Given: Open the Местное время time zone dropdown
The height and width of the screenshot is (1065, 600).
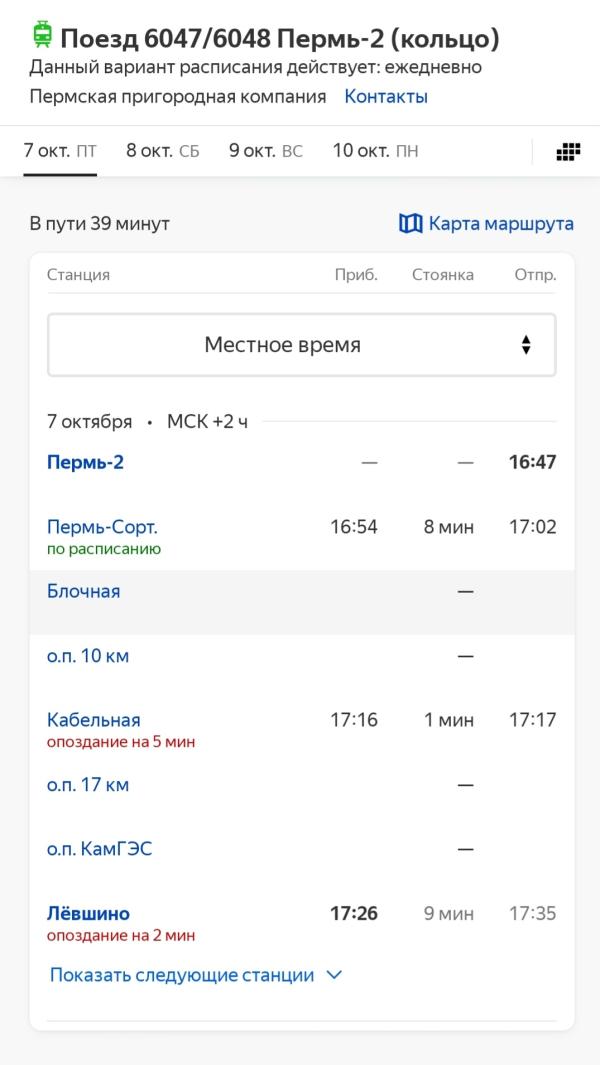Looking at the screenshot, I should point(301,345).
